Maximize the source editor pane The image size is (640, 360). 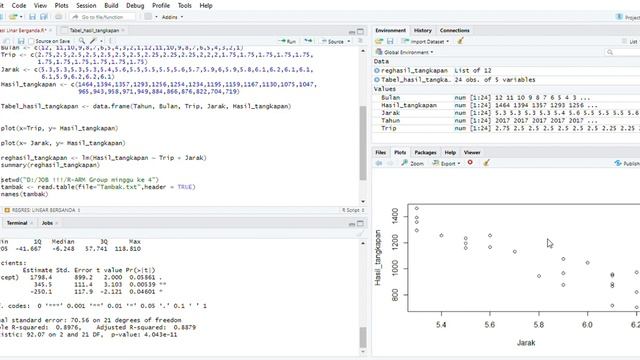coord(360,31)
